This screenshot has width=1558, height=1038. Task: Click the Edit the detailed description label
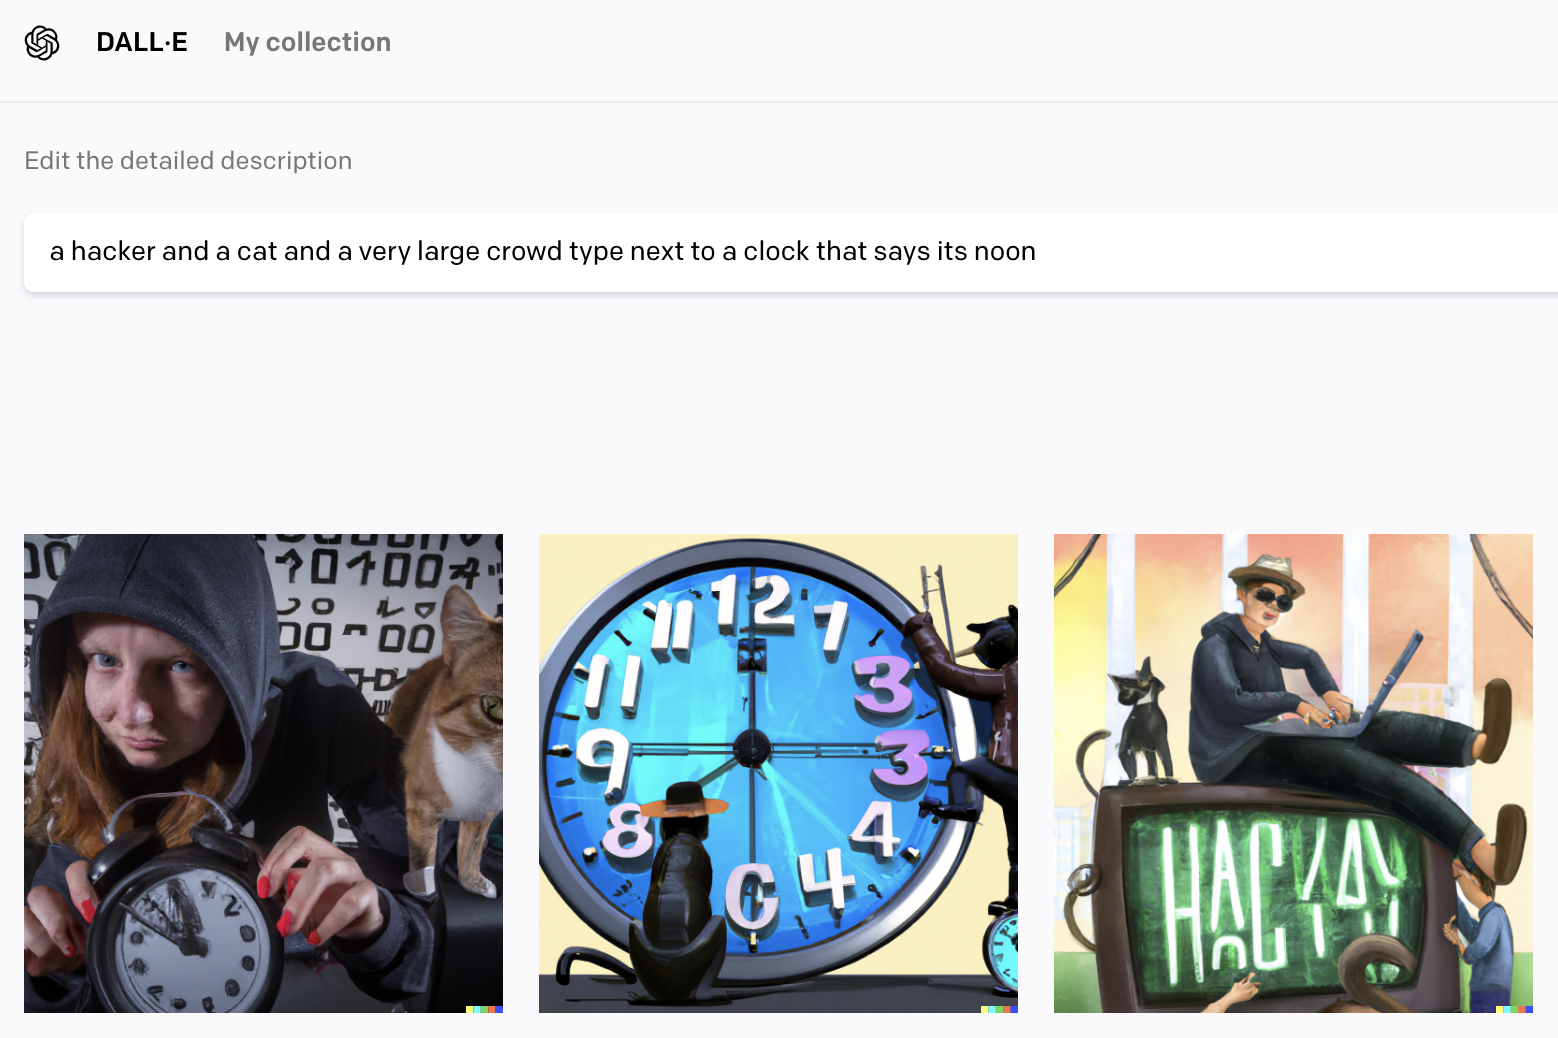[188, 161]
